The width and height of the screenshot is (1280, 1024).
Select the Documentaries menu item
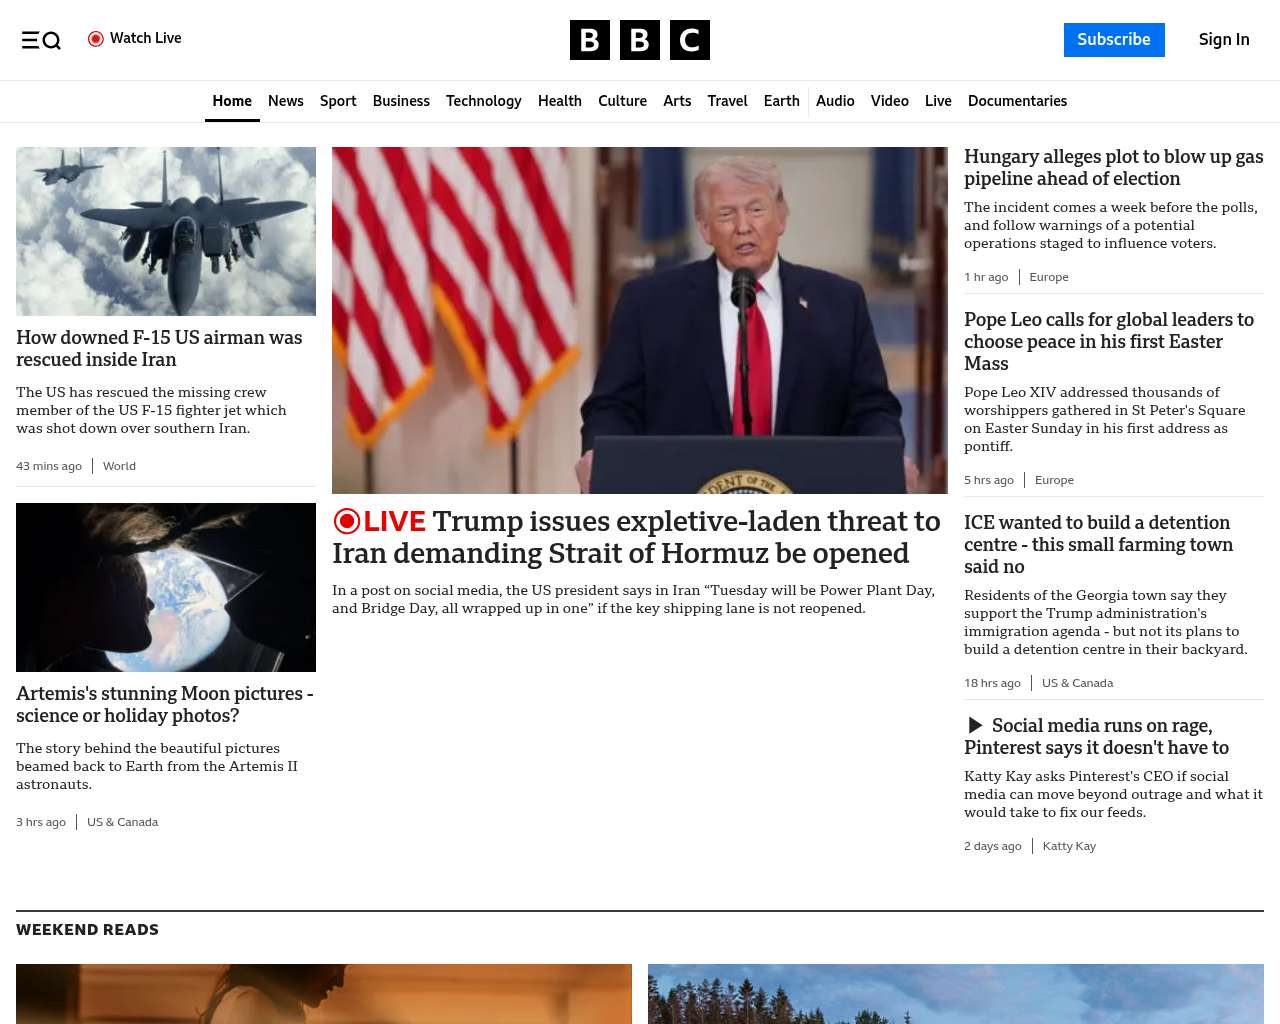click(x=1017, y=101)
